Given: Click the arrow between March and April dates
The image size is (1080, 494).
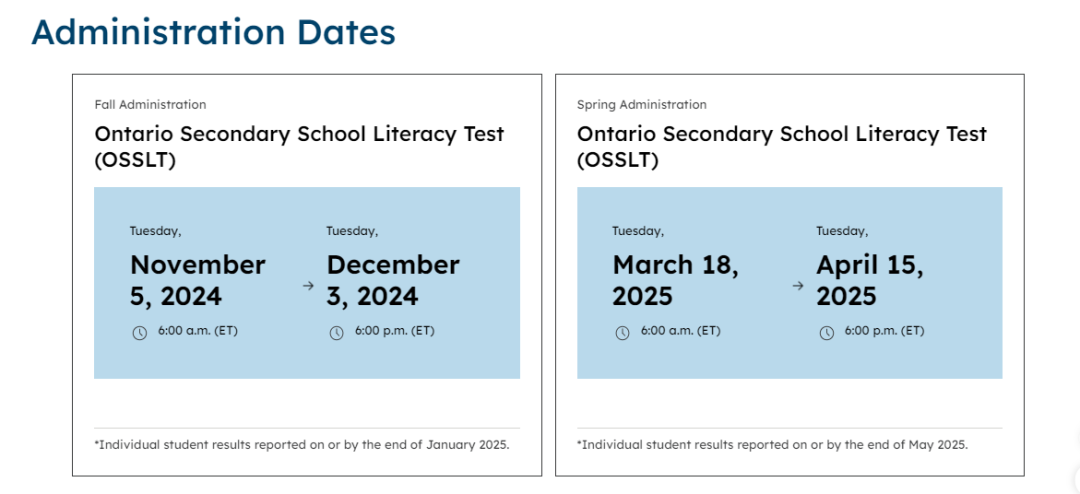Looking at the screenshot, I should (798, 285).
